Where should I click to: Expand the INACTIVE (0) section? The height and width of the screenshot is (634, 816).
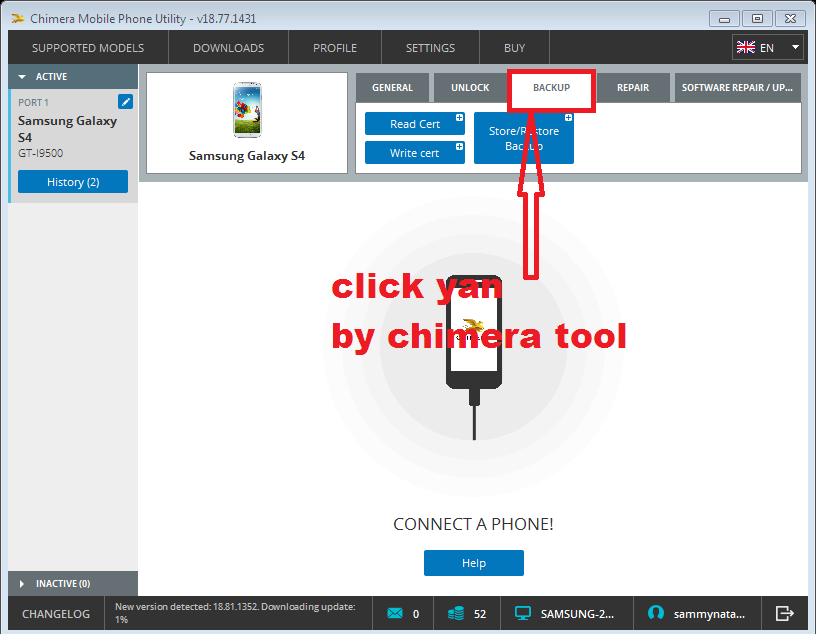pyautogui.click(x=22, y=584)
